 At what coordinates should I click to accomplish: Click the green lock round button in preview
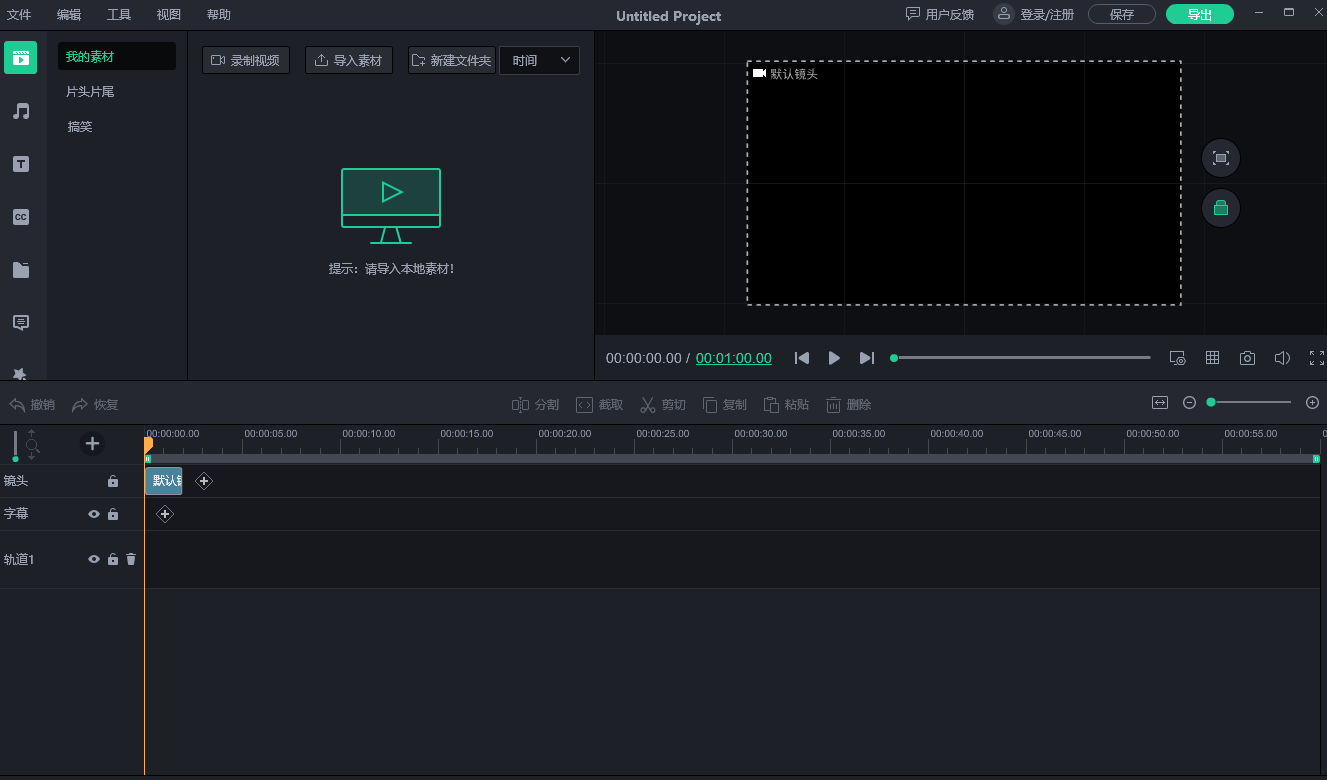pos(1220,208)
